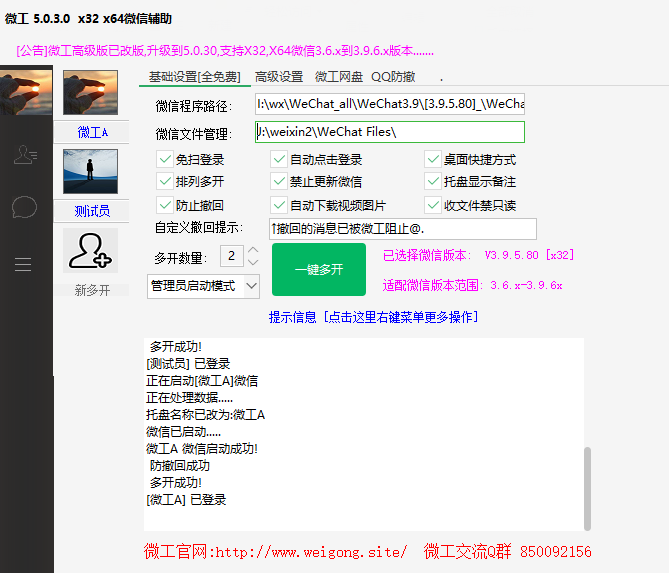
Task: Click the log line '托盘名称已改为:微工A'
Action: (x=205, y=415)
